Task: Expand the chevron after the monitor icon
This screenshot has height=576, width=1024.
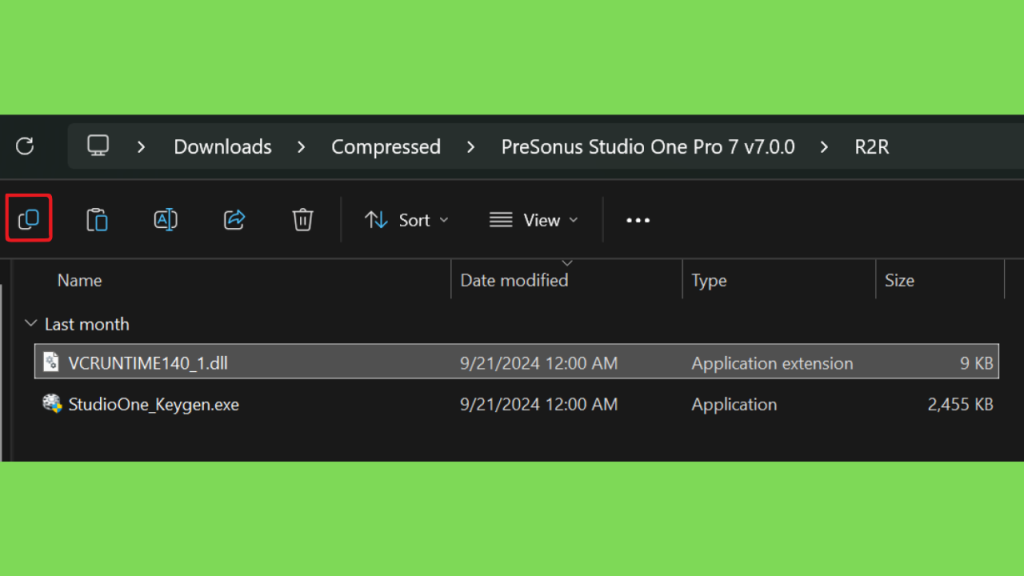Action: click(x=141, y=147)
